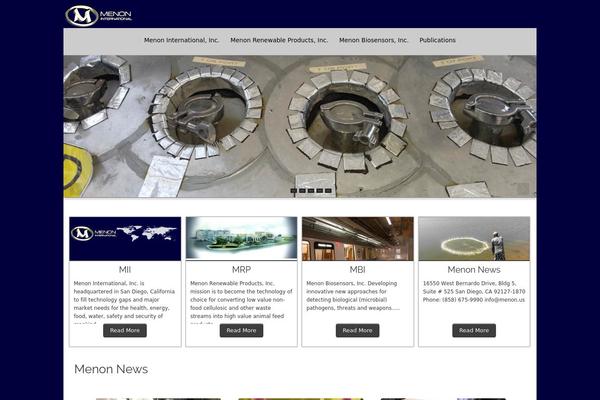Click the '16550 West Bernardo Drive' address text

[474, 291]
